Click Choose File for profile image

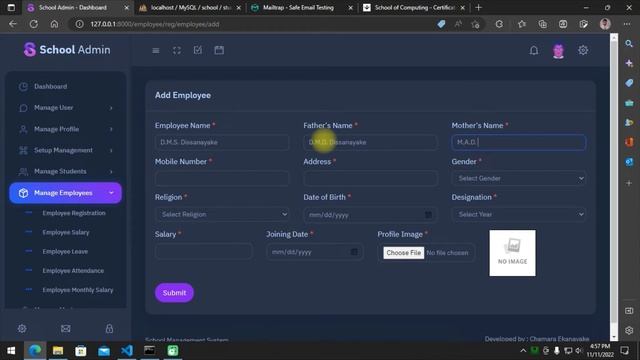coord(403,253)
